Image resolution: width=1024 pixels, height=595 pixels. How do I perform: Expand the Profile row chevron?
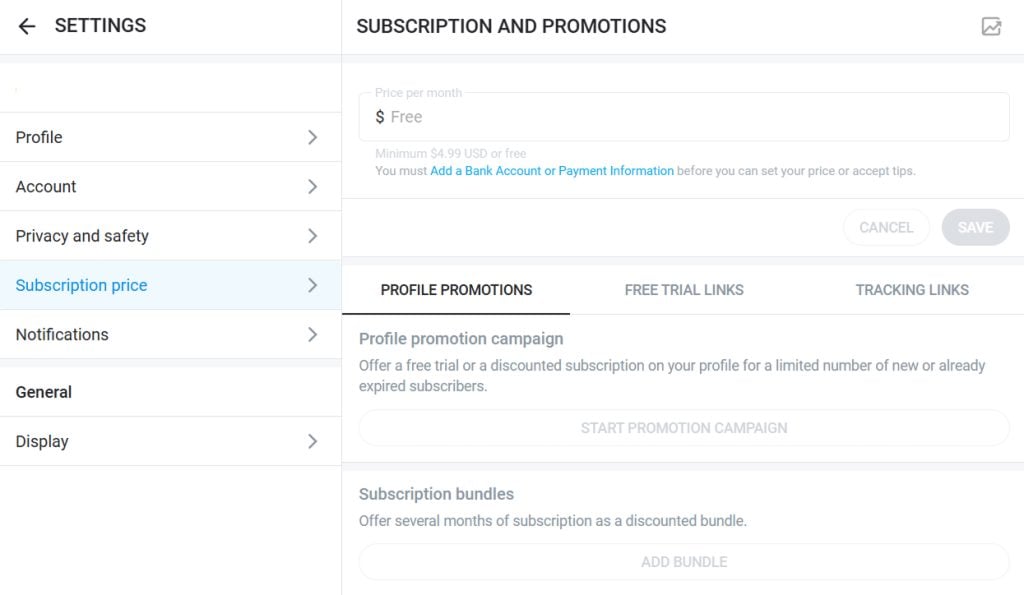click(x=312, y=137)
